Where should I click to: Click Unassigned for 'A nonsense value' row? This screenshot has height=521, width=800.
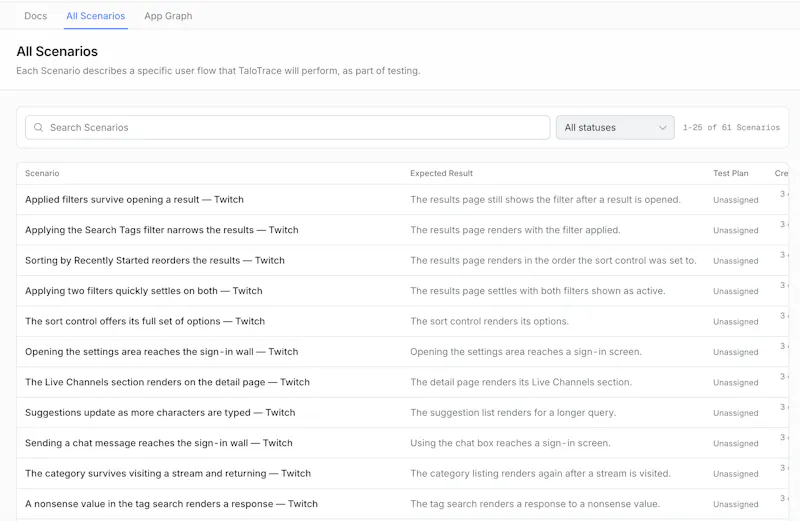[736, 504]
